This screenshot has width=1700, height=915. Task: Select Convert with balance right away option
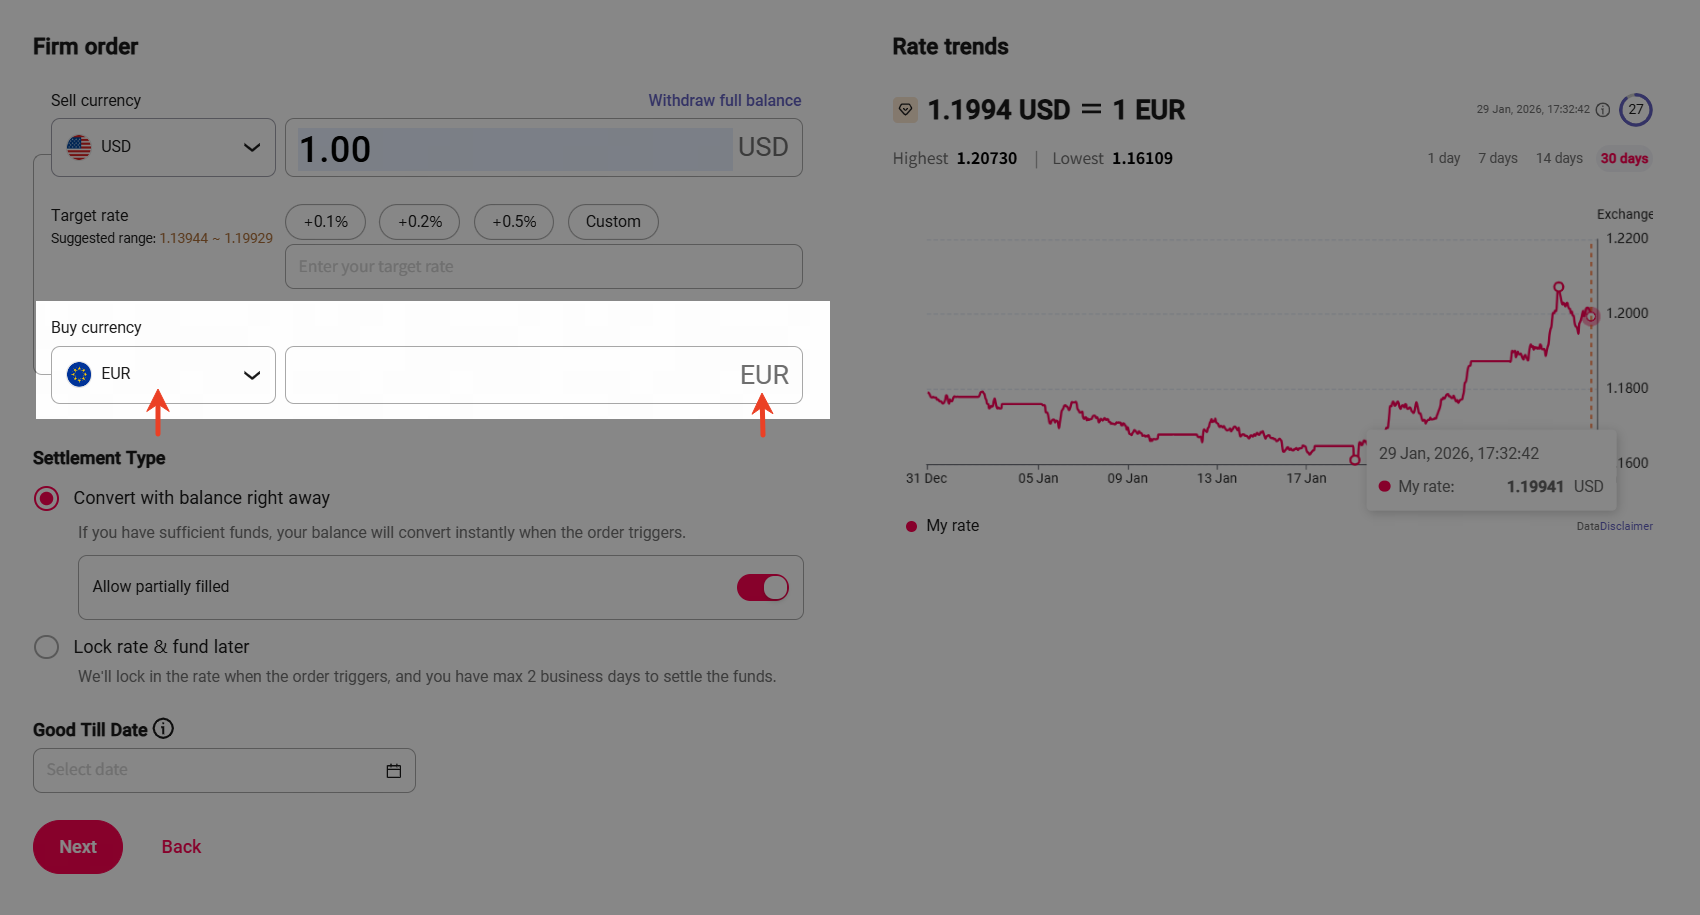coord(47,498)
